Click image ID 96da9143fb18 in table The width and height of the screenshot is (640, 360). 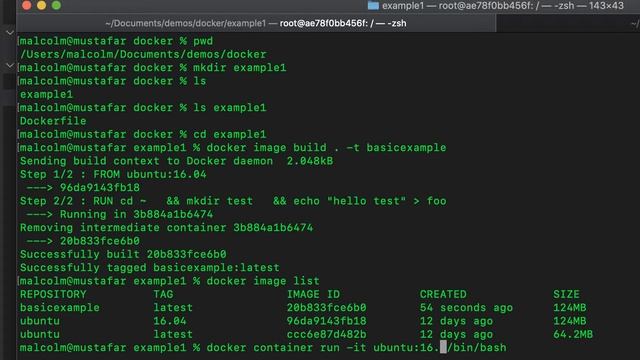[327, 321]
